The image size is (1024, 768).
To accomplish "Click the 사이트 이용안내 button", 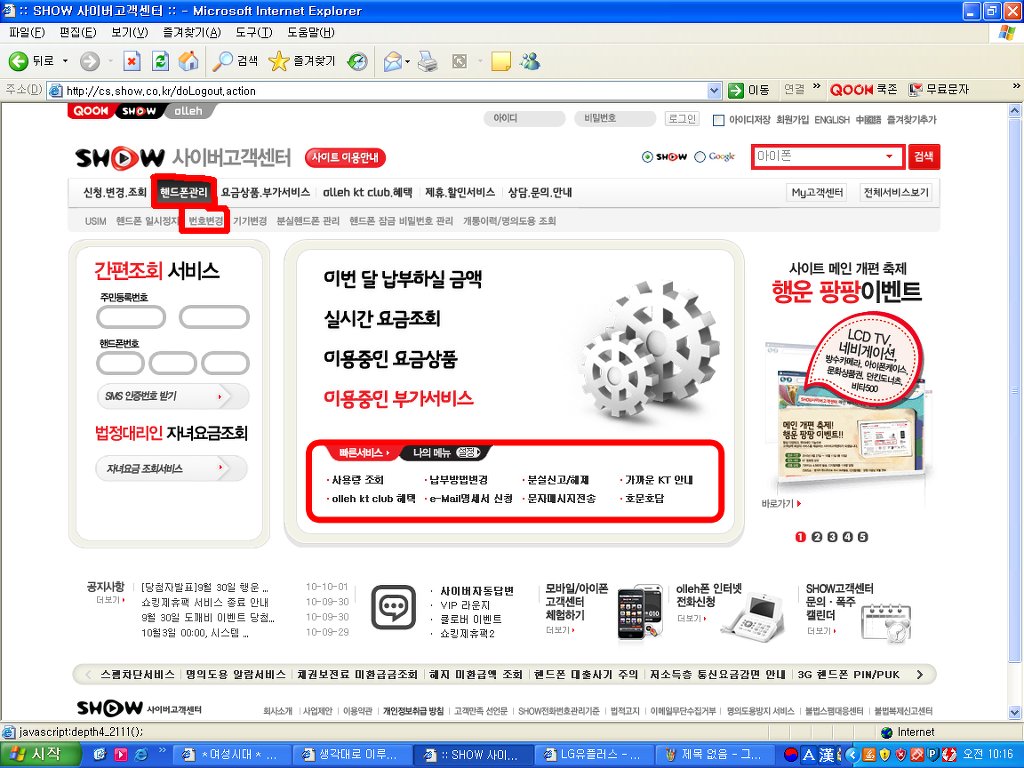I will (x=345, y=157).
